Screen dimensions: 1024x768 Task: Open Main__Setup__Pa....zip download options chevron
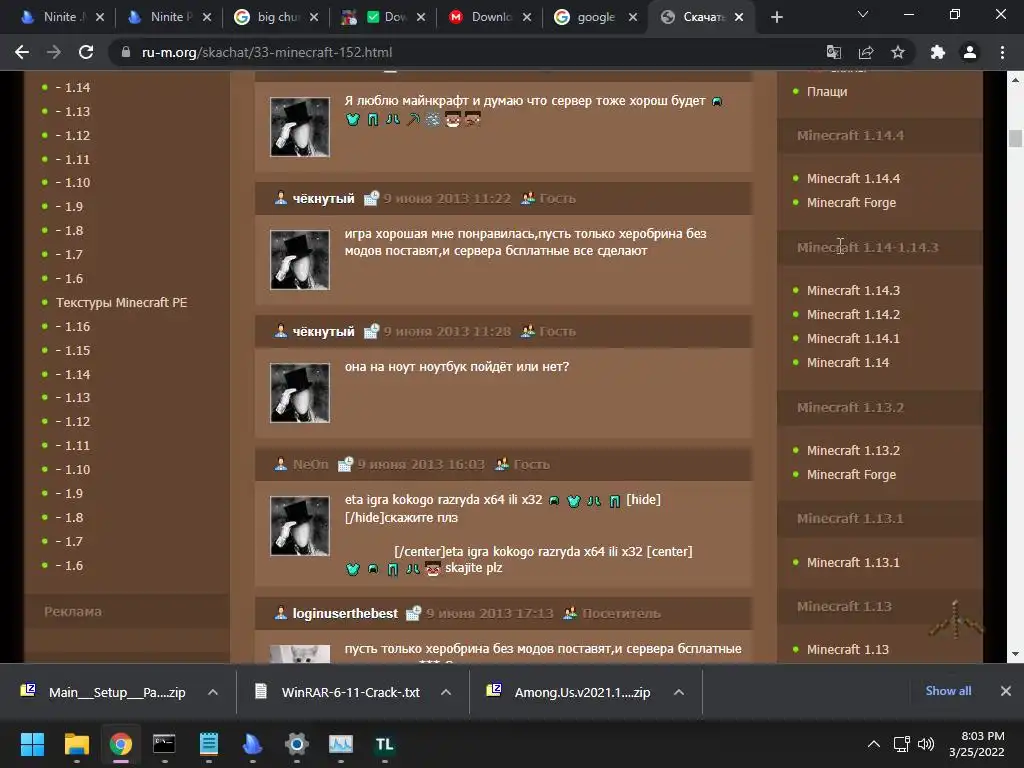tap(213, 692)
